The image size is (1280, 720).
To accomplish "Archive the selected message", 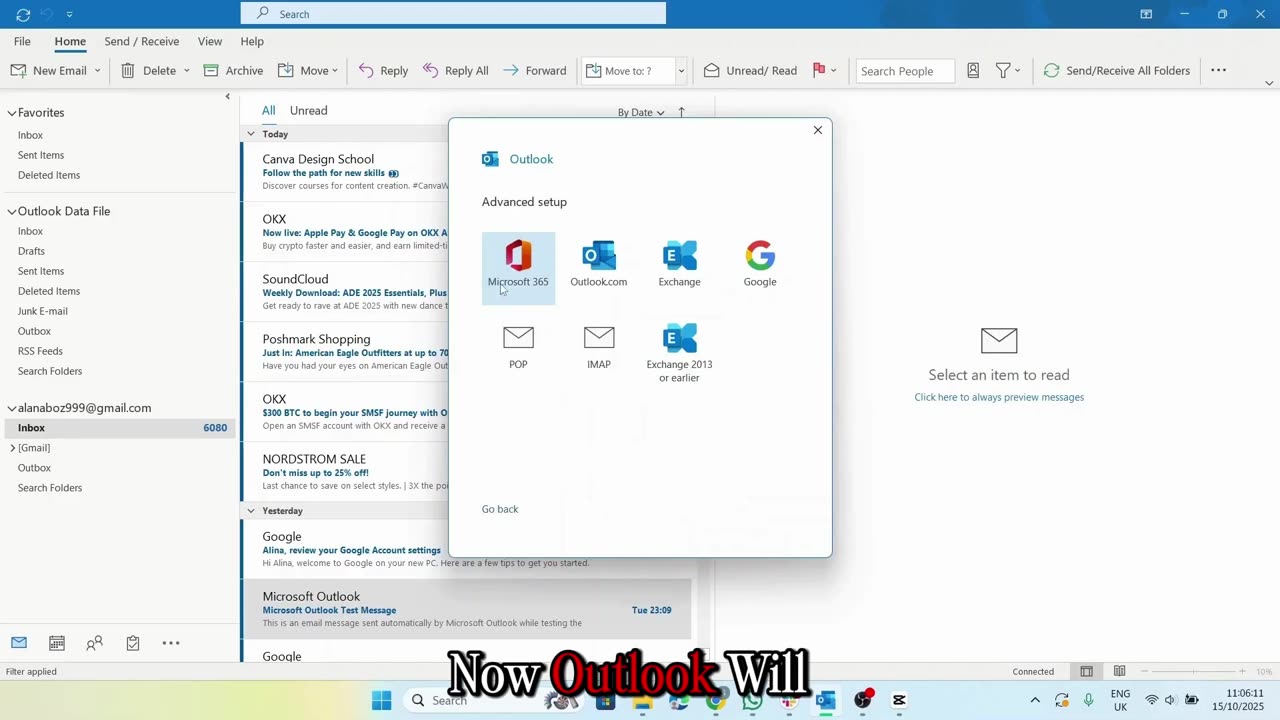I will tap(233, 70).
